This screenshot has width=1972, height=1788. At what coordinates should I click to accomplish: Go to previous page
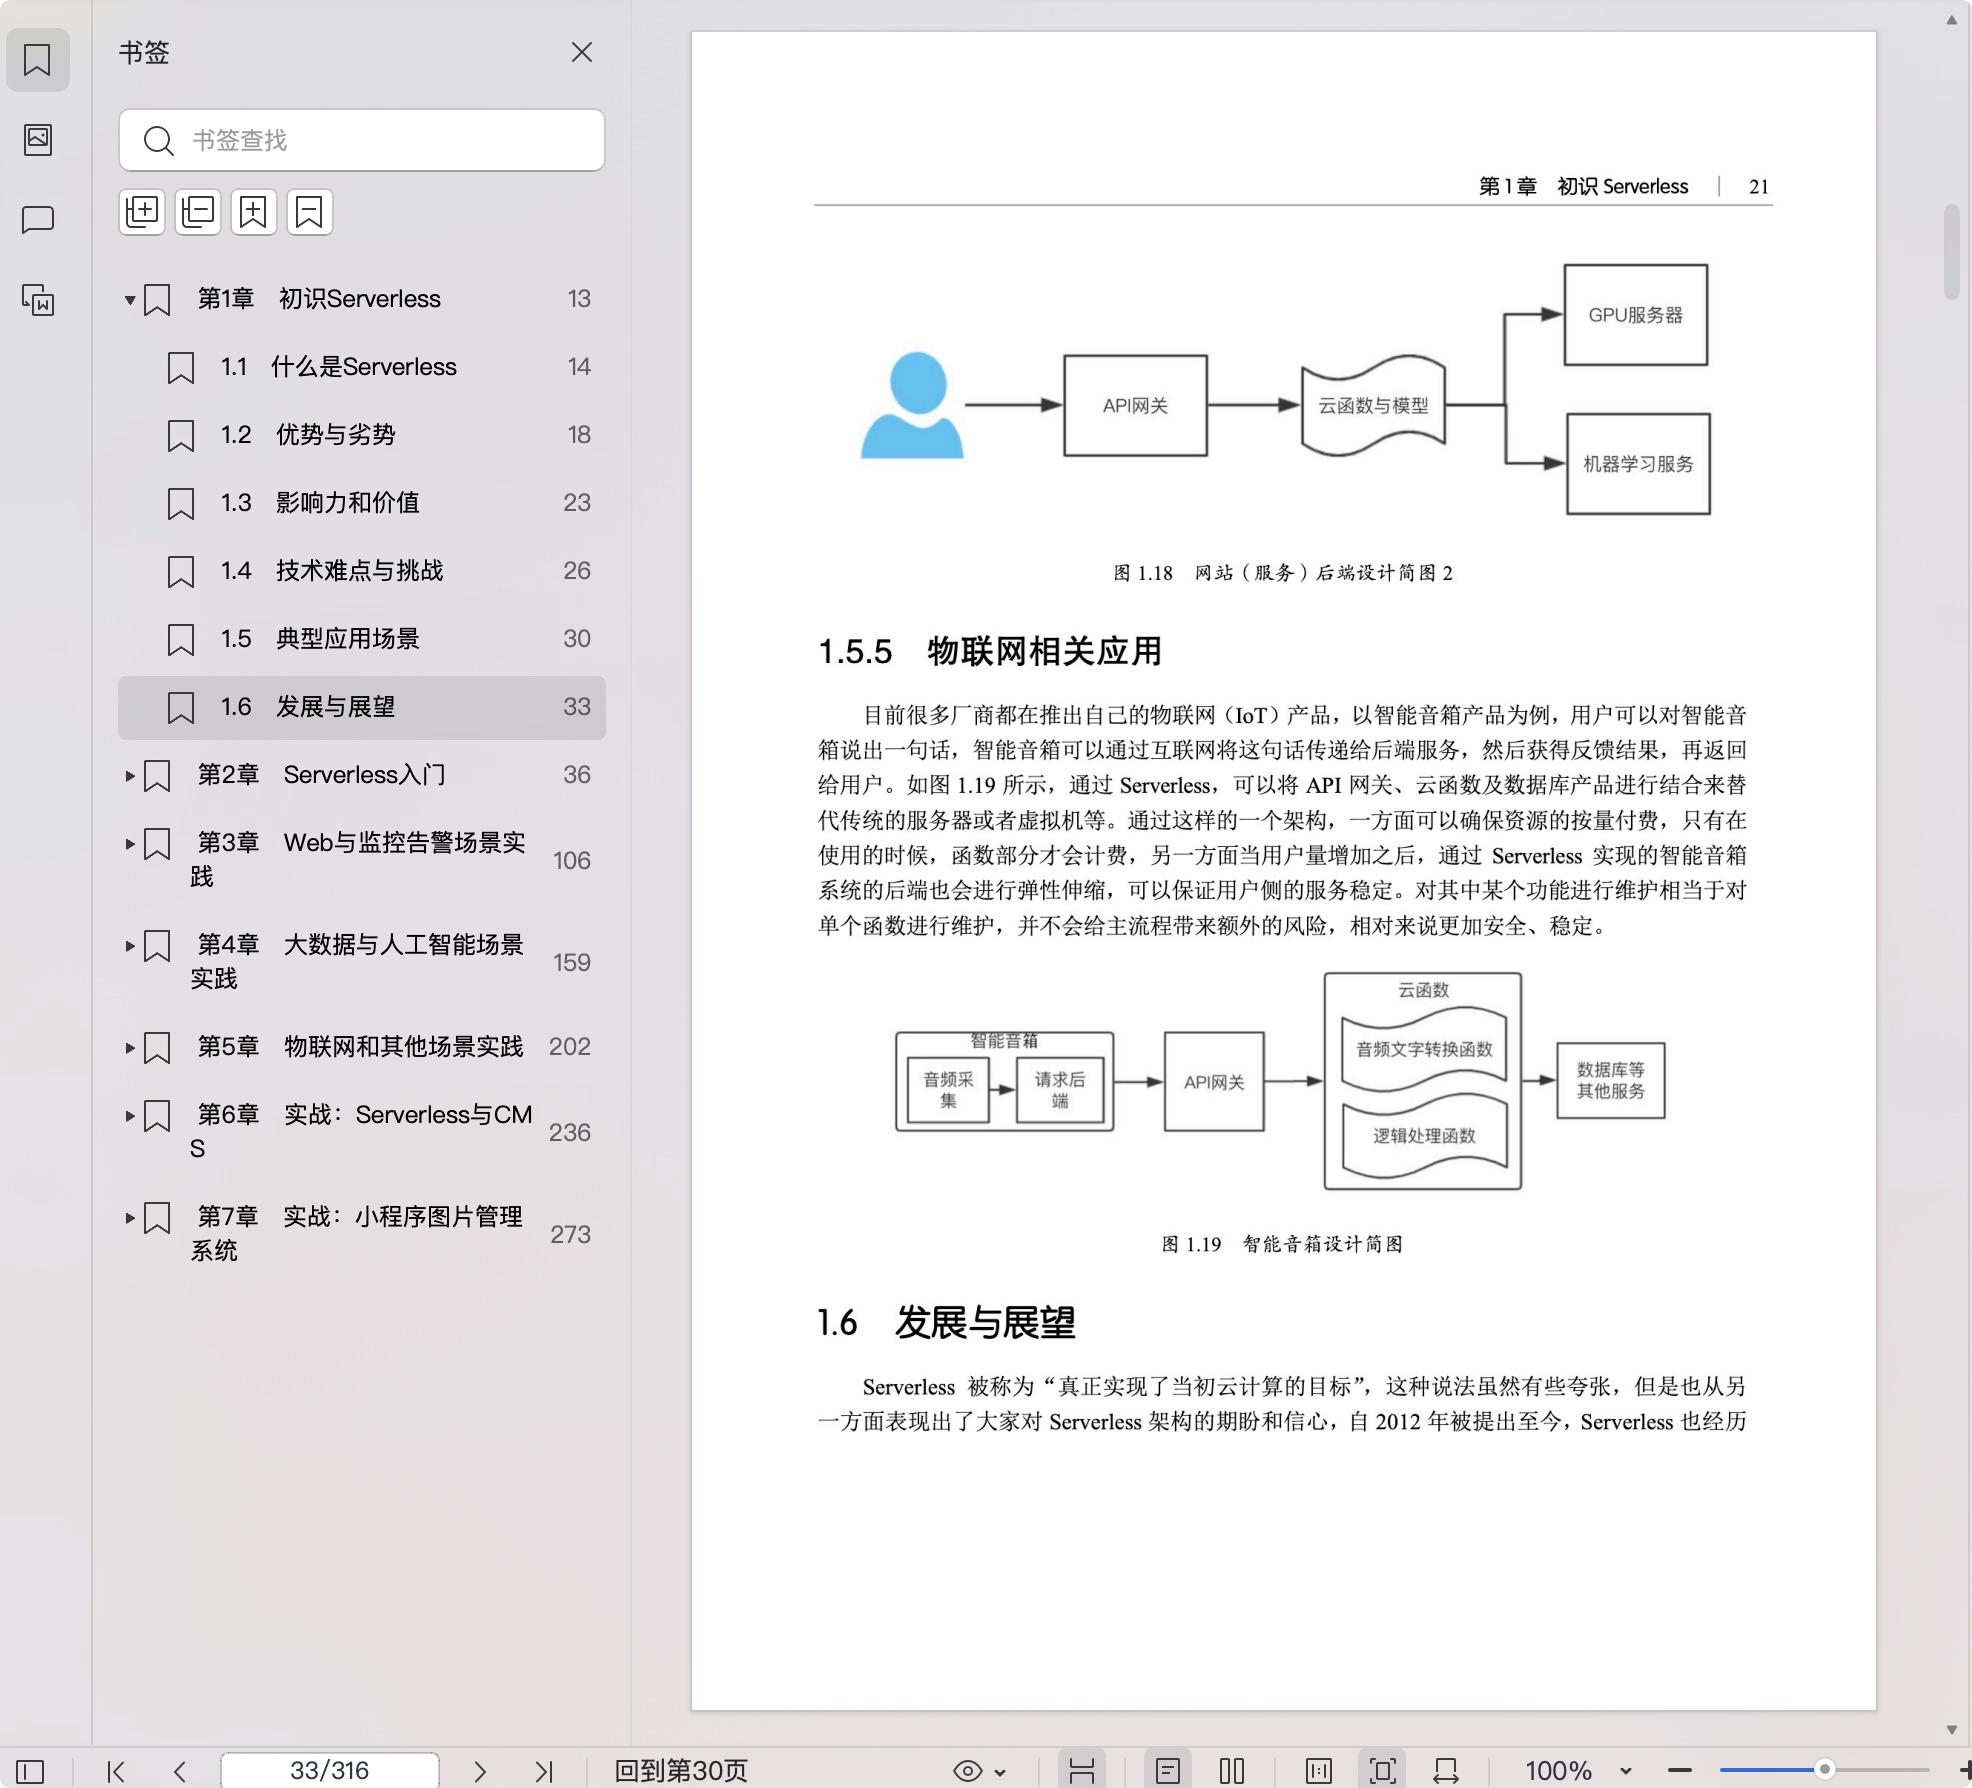coord(180,1771)
